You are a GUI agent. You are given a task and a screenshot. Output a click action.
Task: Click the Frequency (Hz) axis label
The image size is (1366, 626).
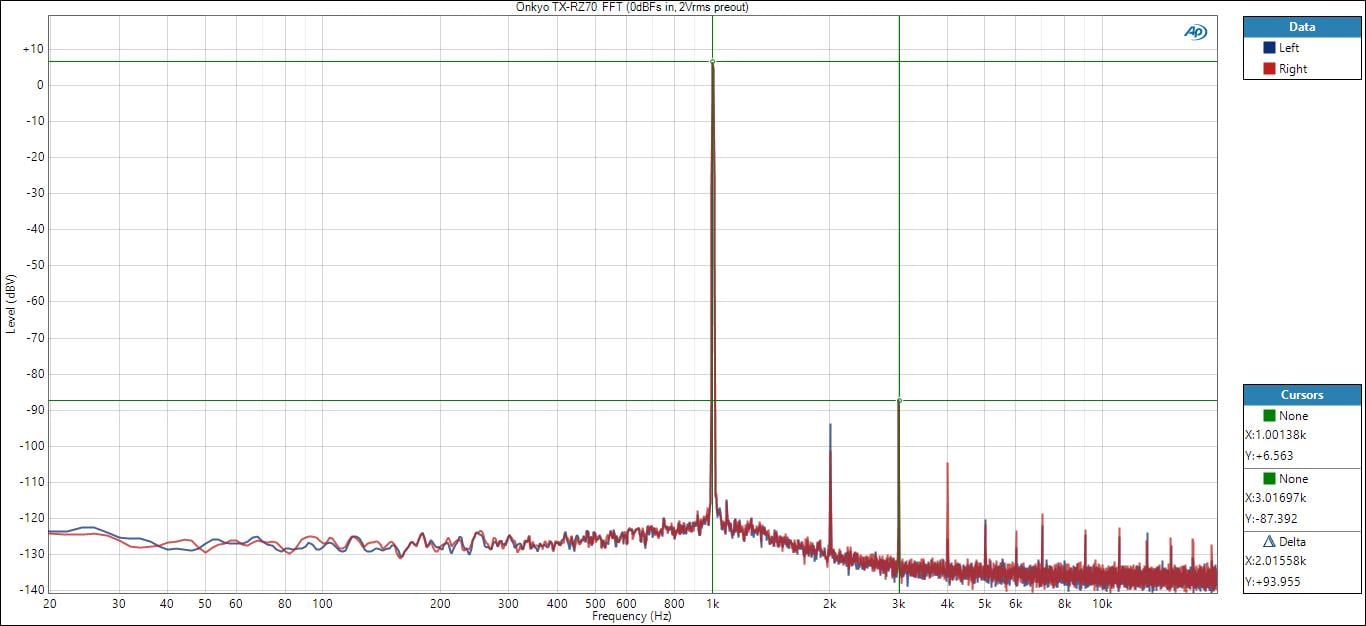[632, 617]
